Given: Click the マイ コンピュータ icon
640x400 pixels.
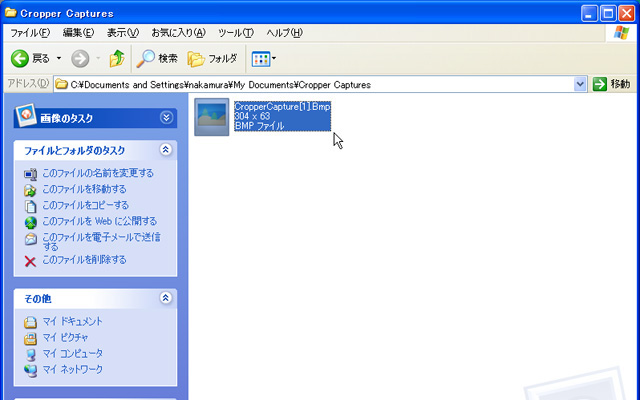Looking at the screenshot, I should click(30, 354).
